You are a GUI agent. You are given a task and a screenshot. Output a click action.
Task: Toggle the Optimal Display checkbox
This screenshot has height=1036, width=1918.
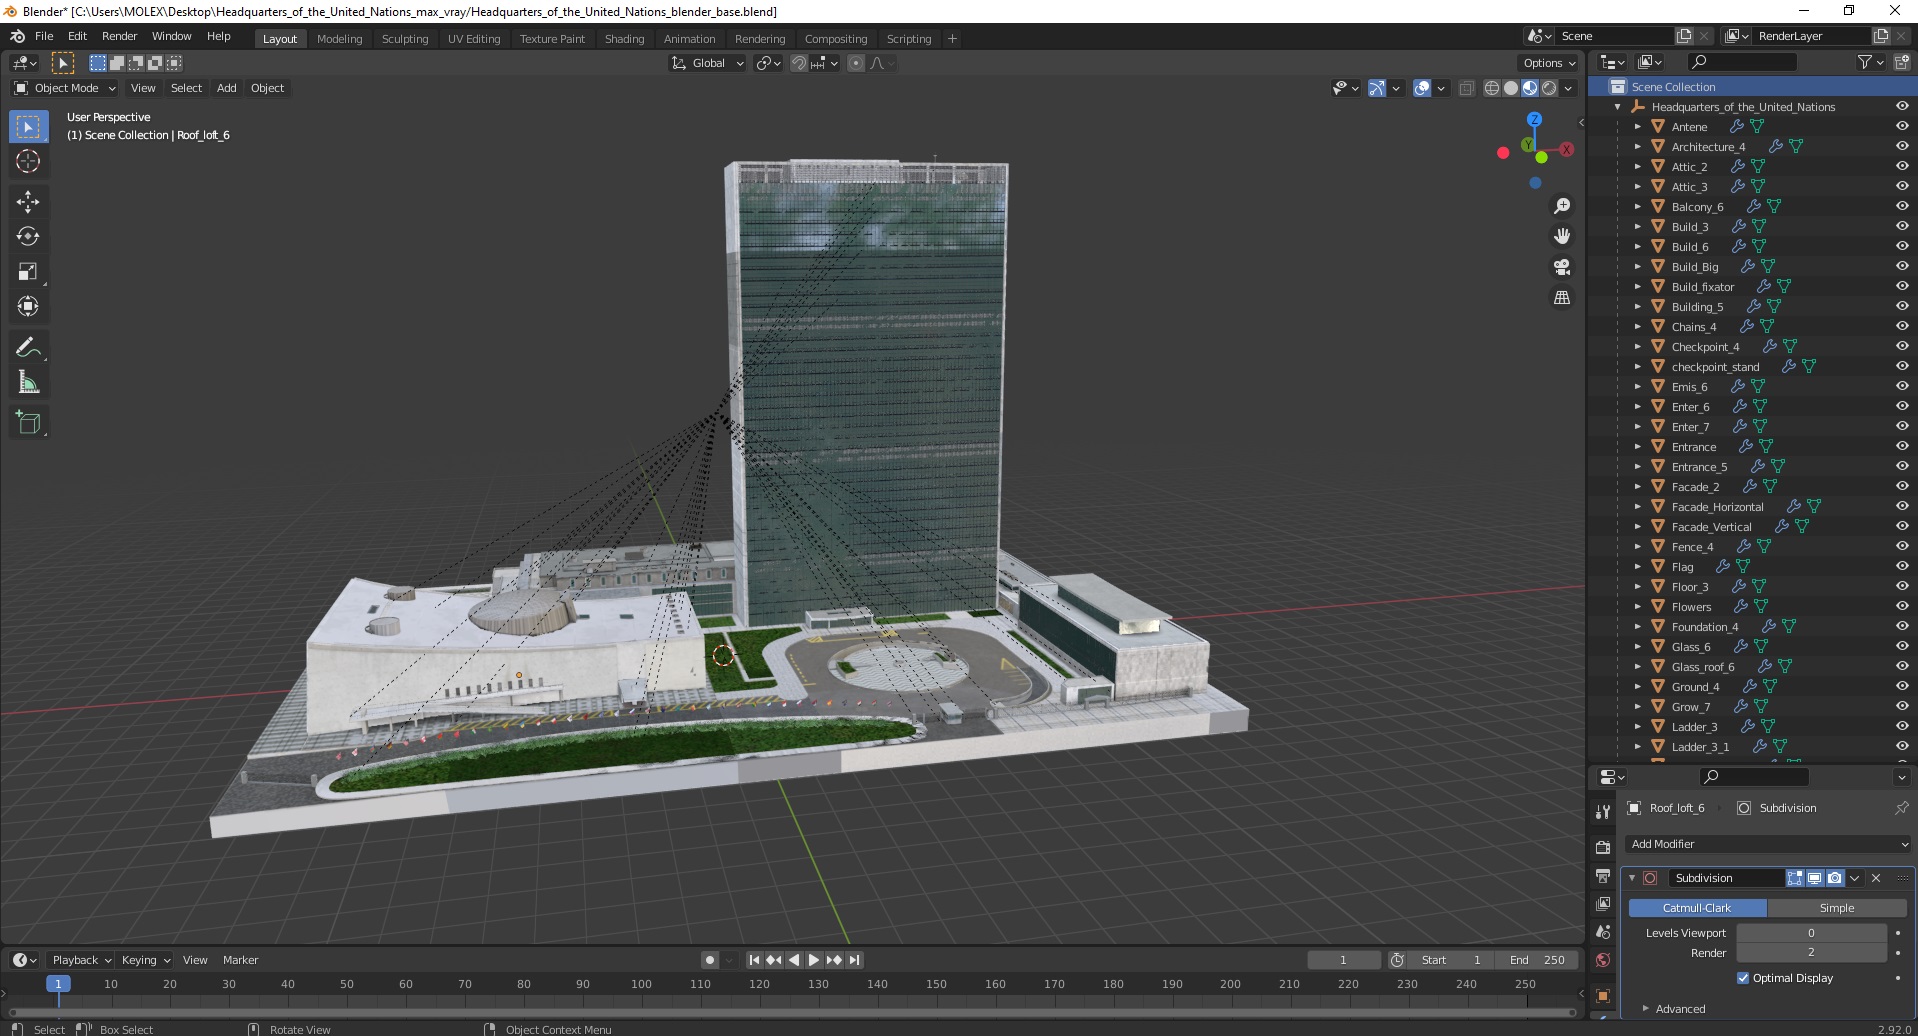(1743, 978)
